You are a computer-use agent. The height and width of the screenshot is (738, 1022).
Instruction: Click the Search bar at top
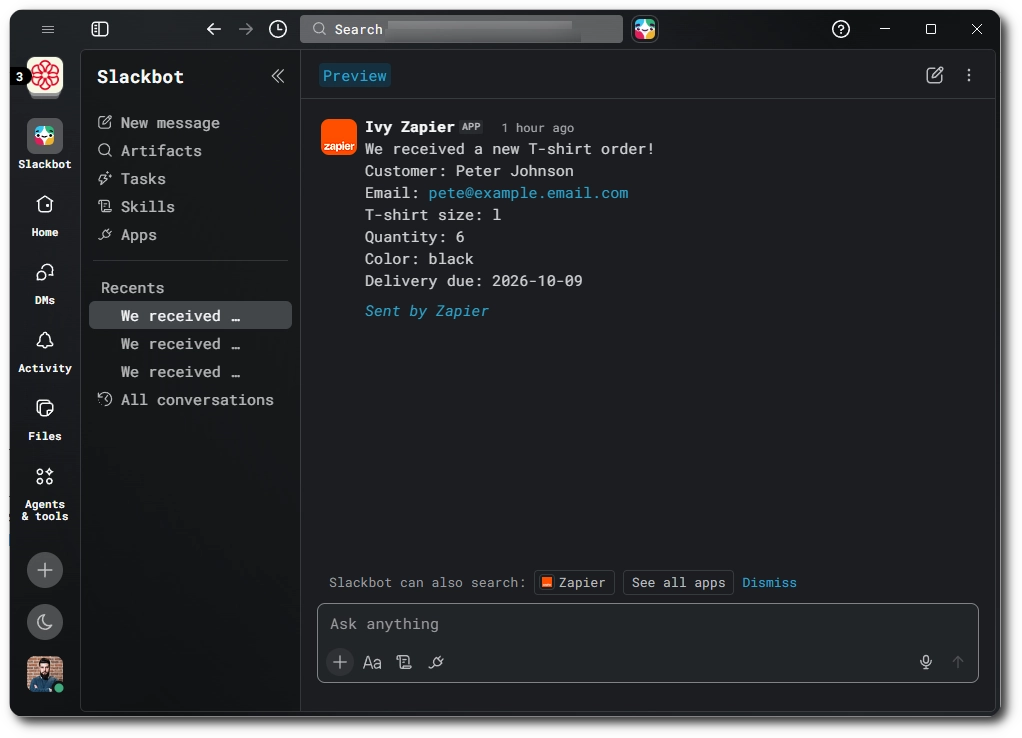pos(461,29)
